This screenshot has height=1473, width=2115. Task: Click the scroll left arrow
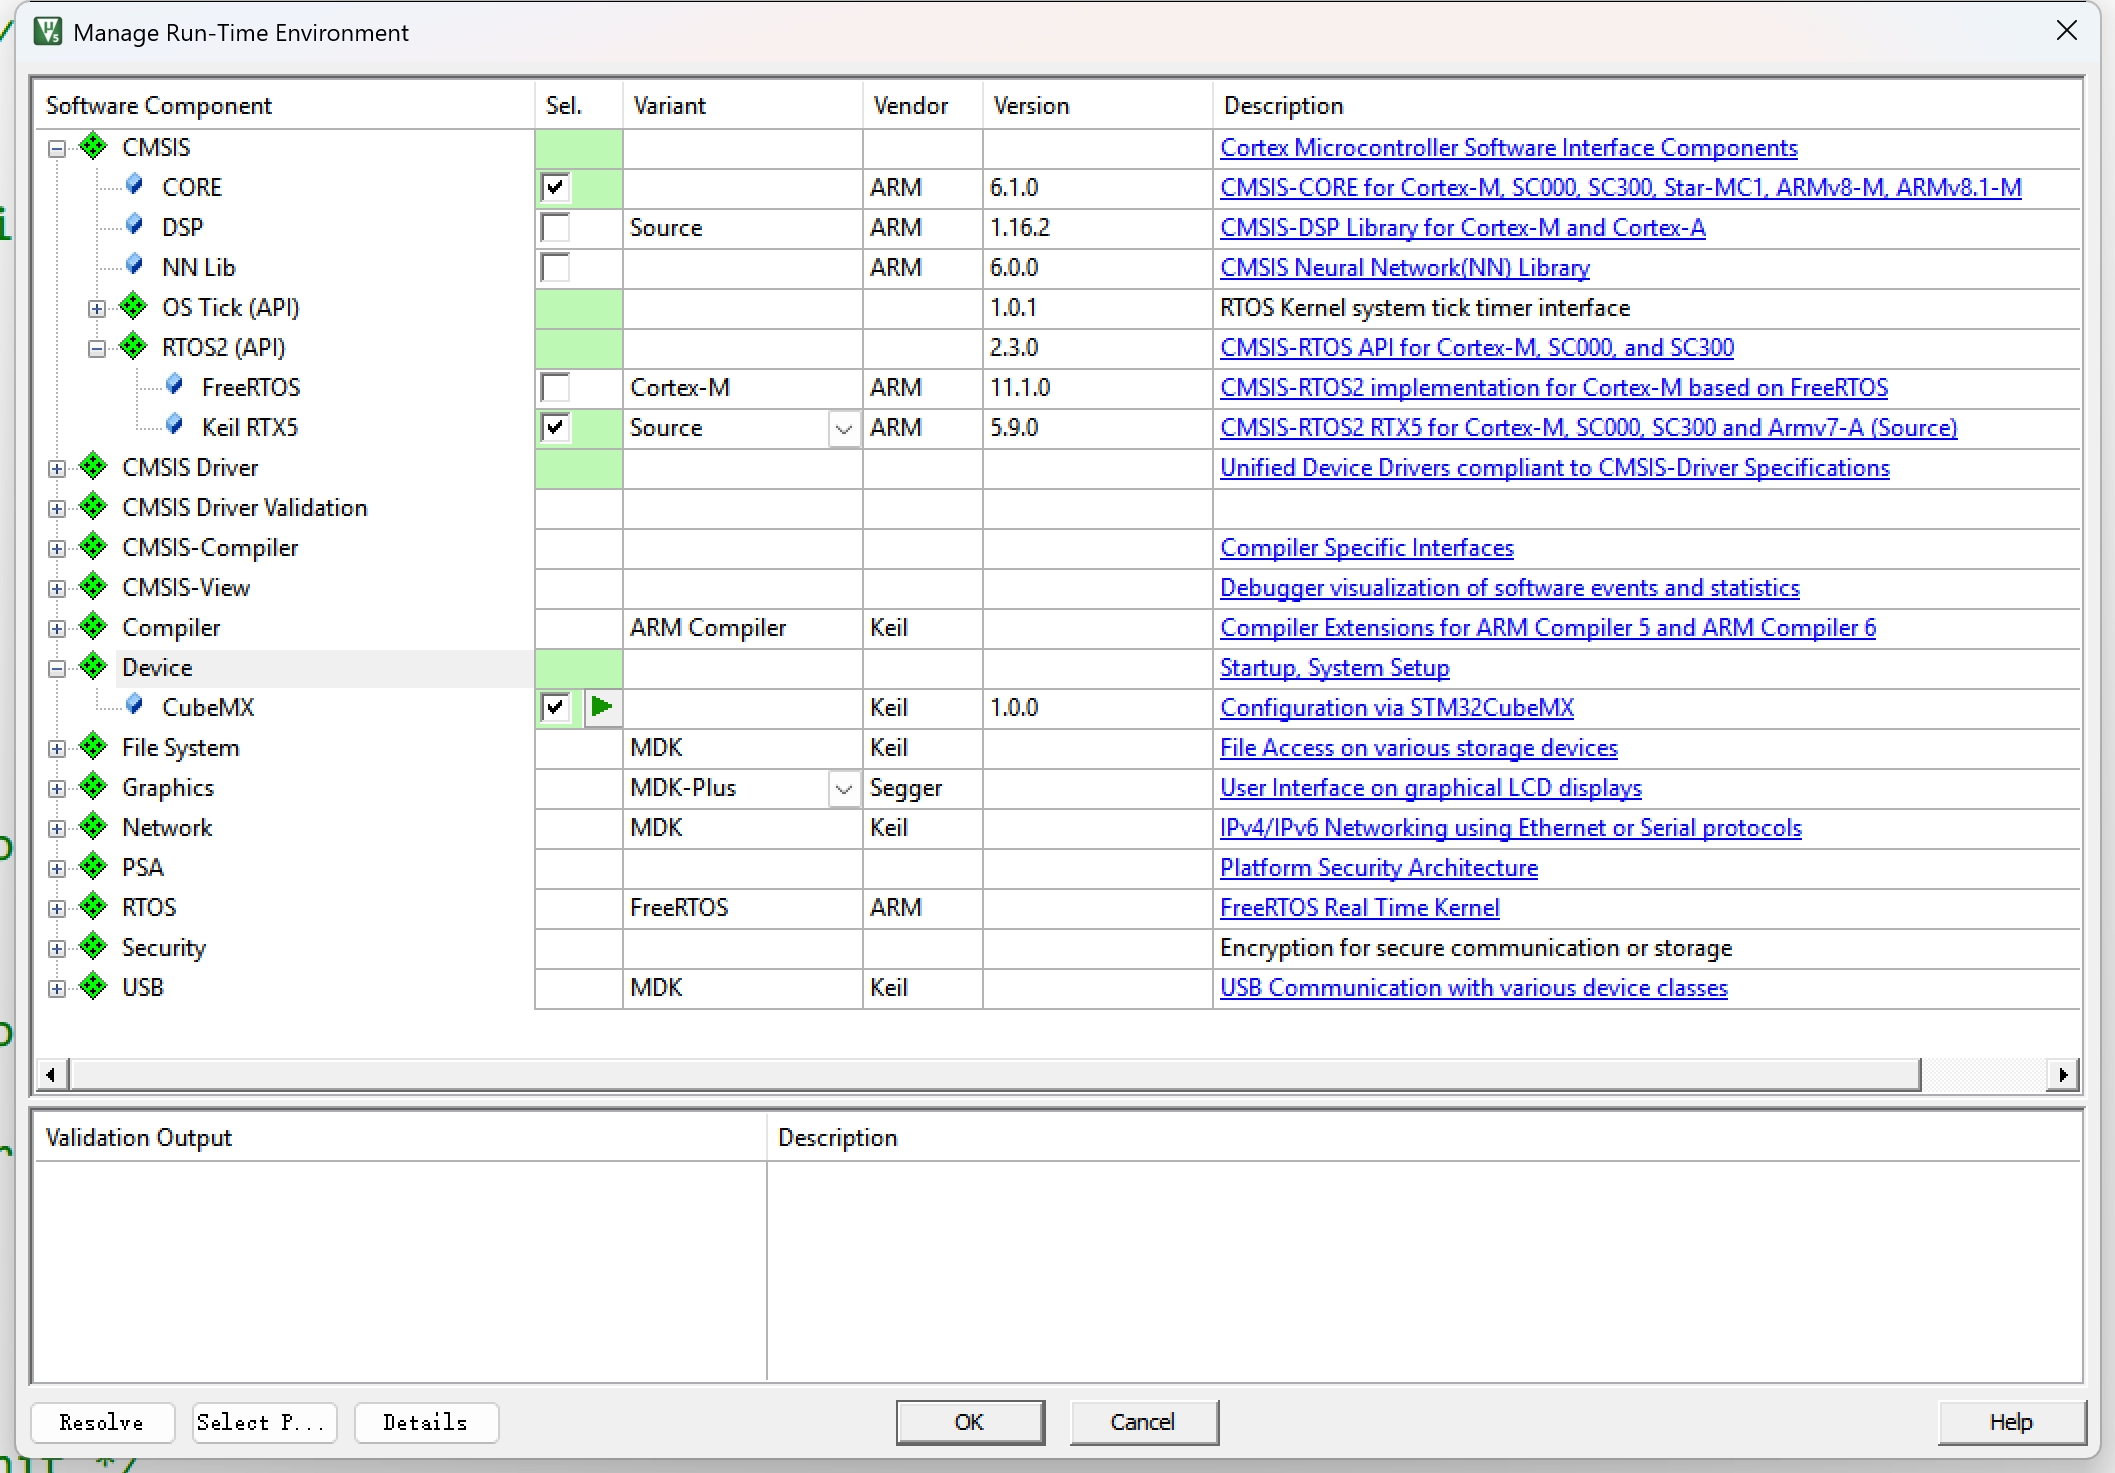point(52,1075)
